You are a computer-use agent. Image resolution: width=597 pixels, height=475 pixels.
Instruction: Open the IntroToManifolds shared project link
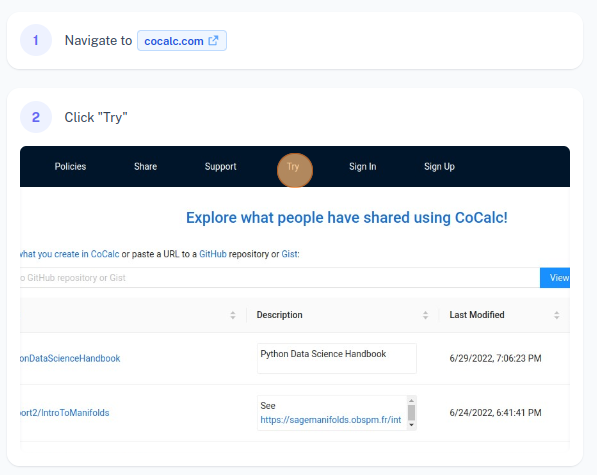coord(65,413)
